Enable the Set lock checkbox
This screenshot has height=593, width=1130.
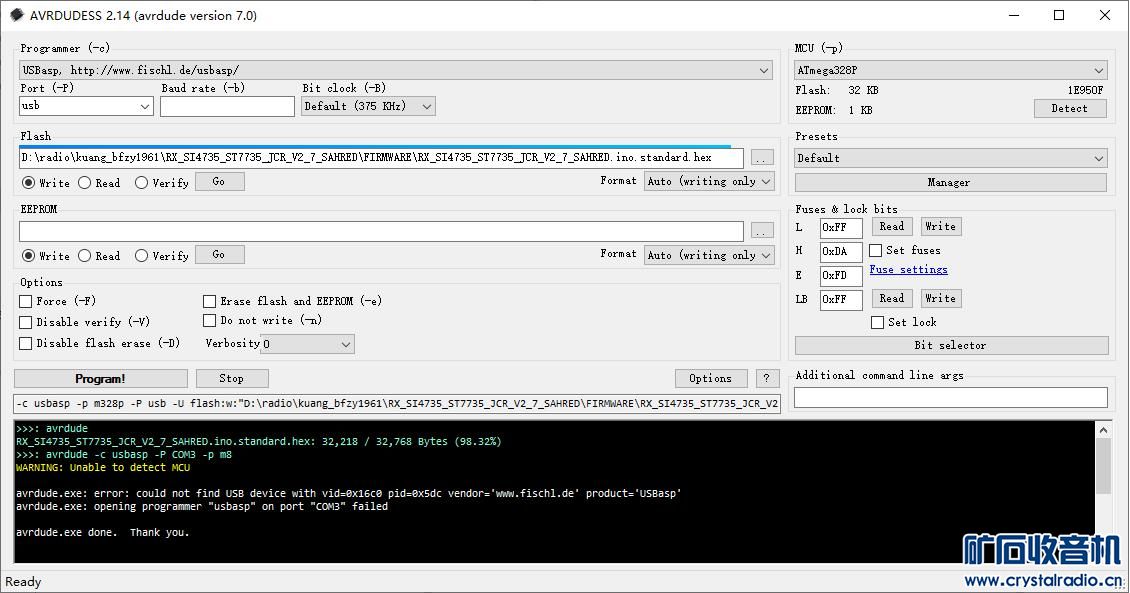[x=877, y=322]
